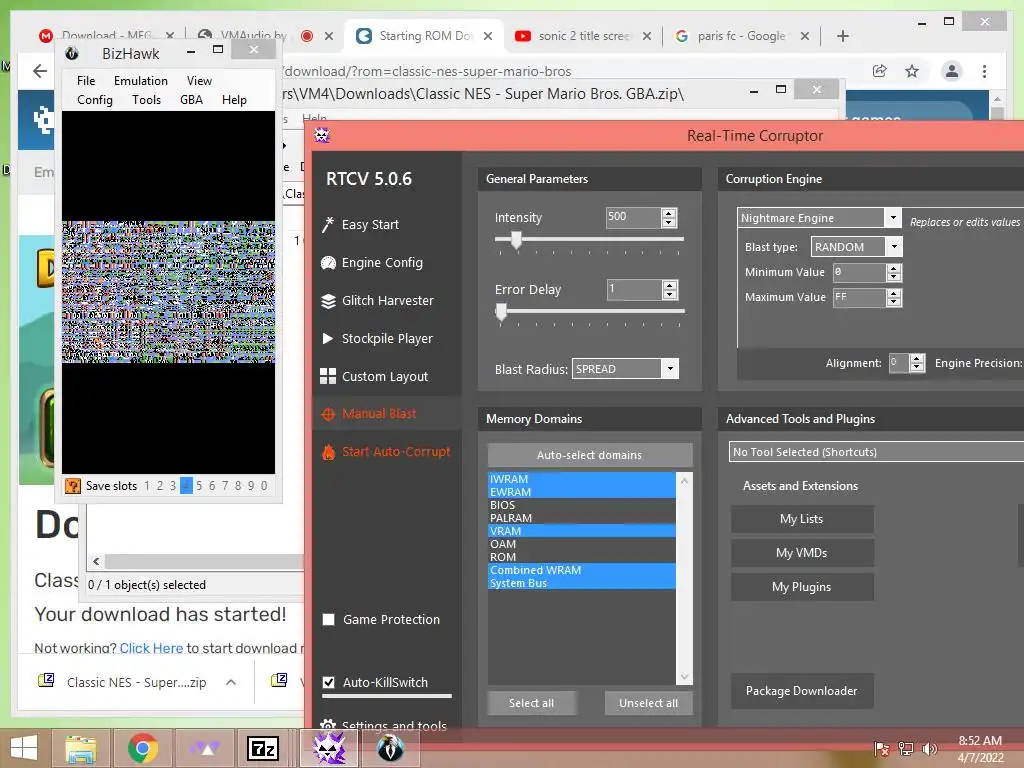The width and height of the screenshot is (1024, 768).
Task: Click BizHawk save slots question icon
Action: pos(72,485)
